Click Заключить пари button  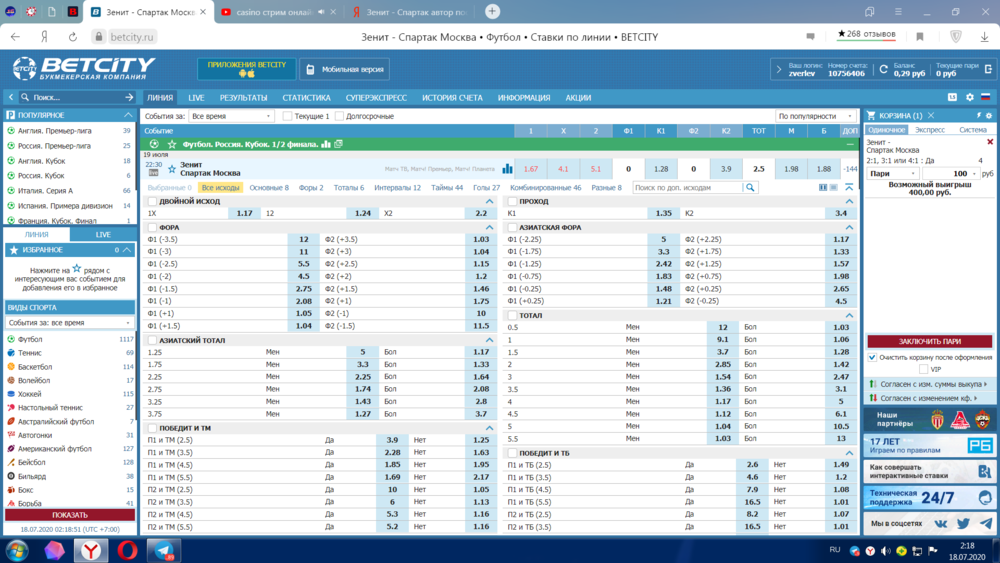(930, 341)
